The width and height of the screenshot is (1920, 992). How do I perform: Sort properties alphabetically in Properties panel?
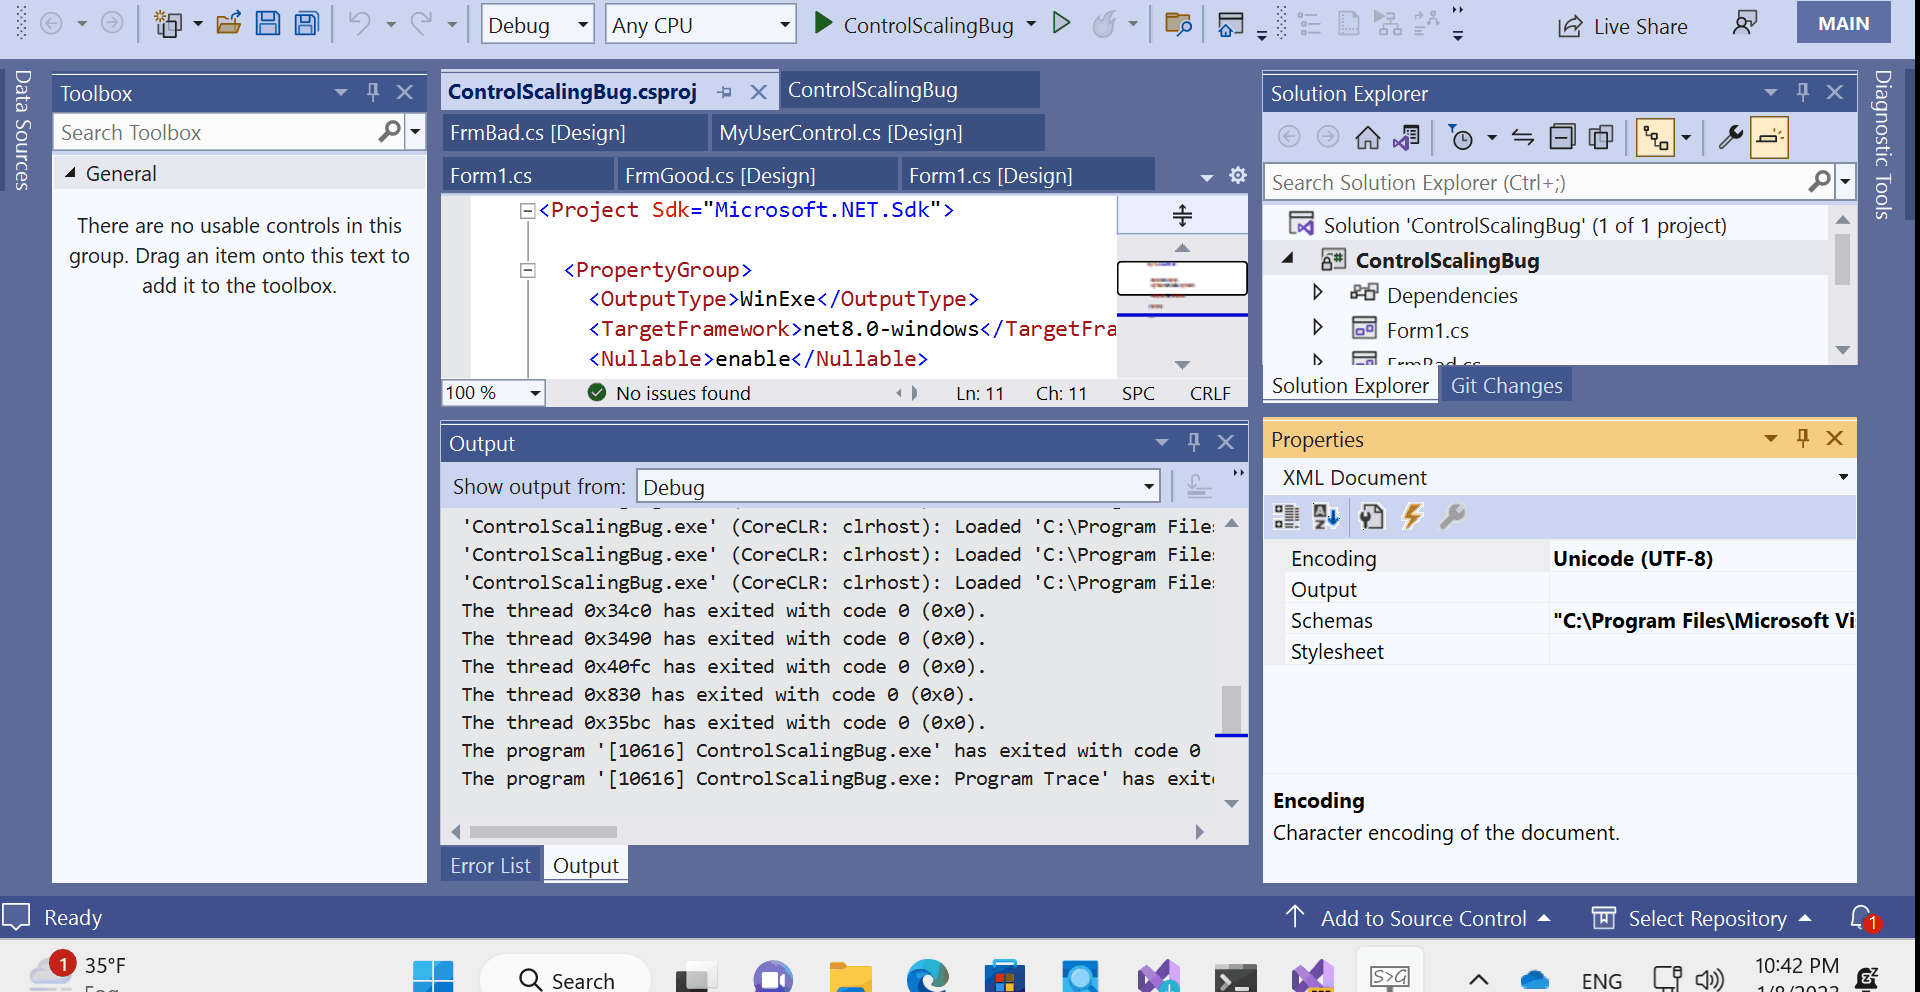[x=1326, y=517]
